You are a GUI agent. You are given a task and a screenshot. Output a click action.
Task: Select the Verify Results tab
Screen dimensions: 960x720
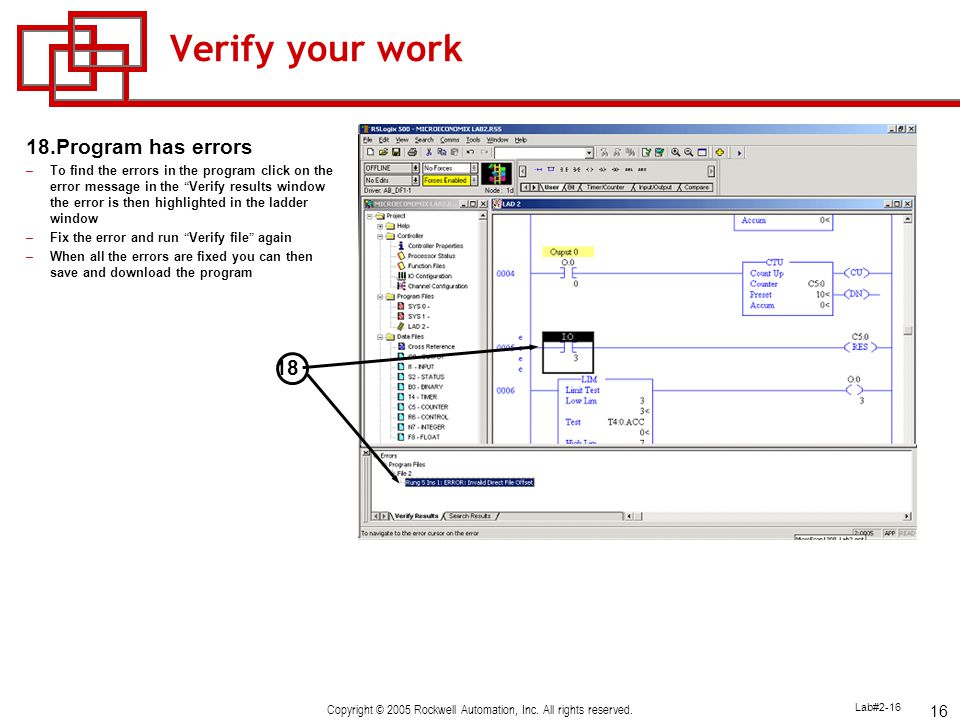tap(416, 516)
